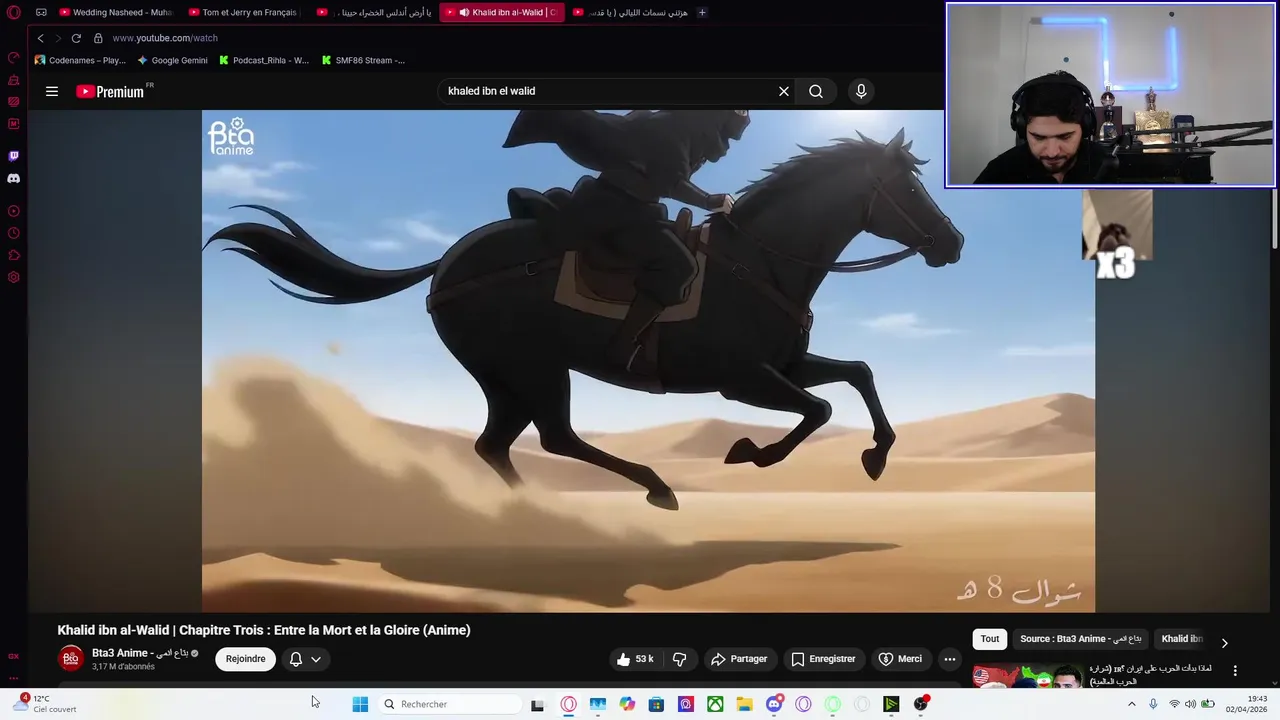Switch to the يا أرض أندلس tab

pyautogui.click(x=375, y=12)
